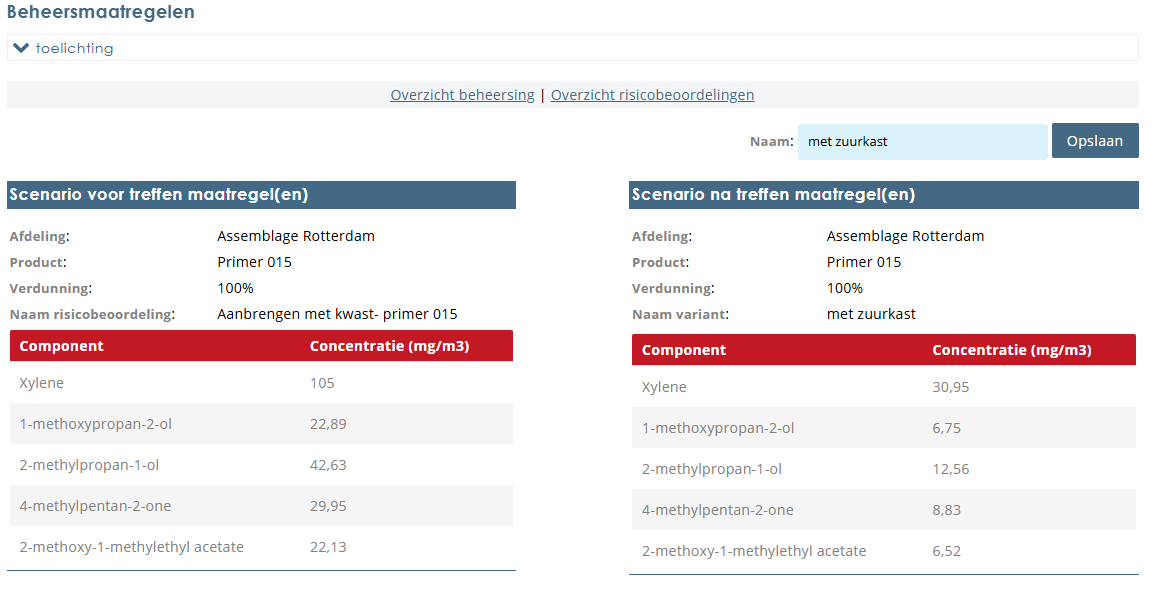This screenshot has width=1159, height=590.
Task: Open Overzicht beheersing
Action: click(x=462, y=94)
